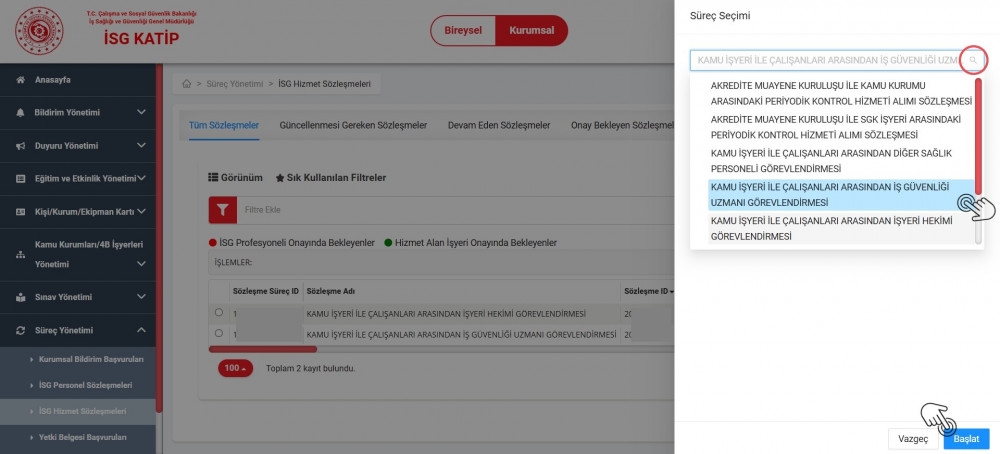Click 'Hizmet Alan İşyeri Onayında Bekleyenler' legend

[476, 243]
